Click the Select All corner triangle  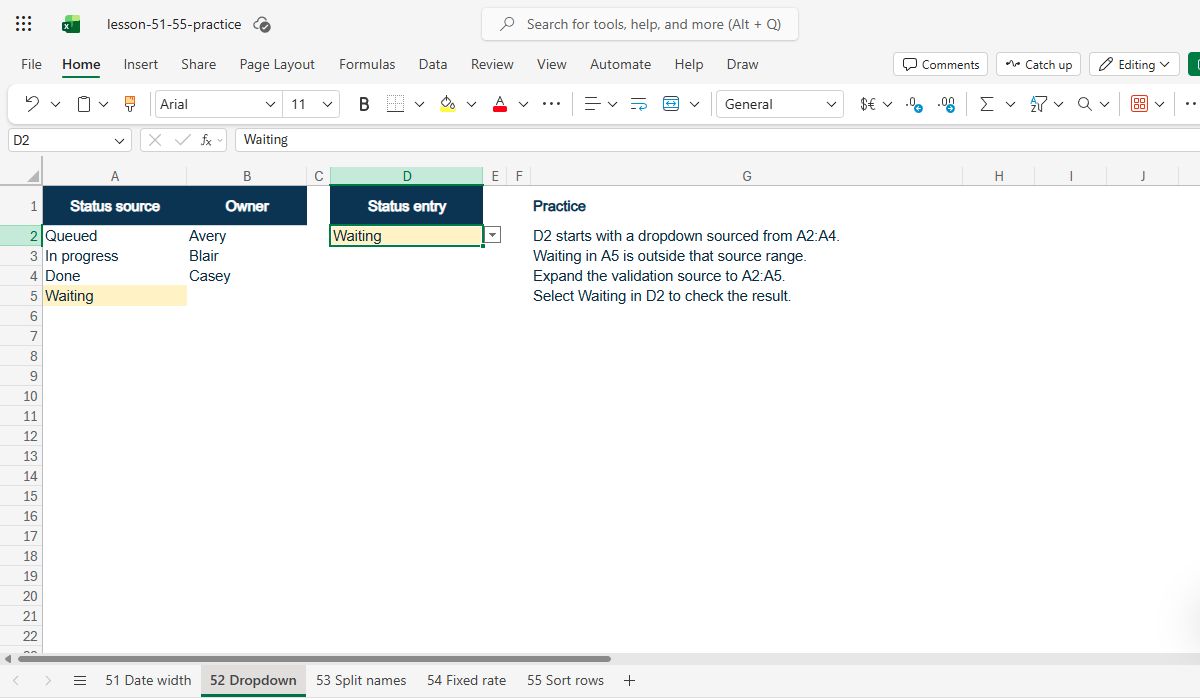point(34,177)
